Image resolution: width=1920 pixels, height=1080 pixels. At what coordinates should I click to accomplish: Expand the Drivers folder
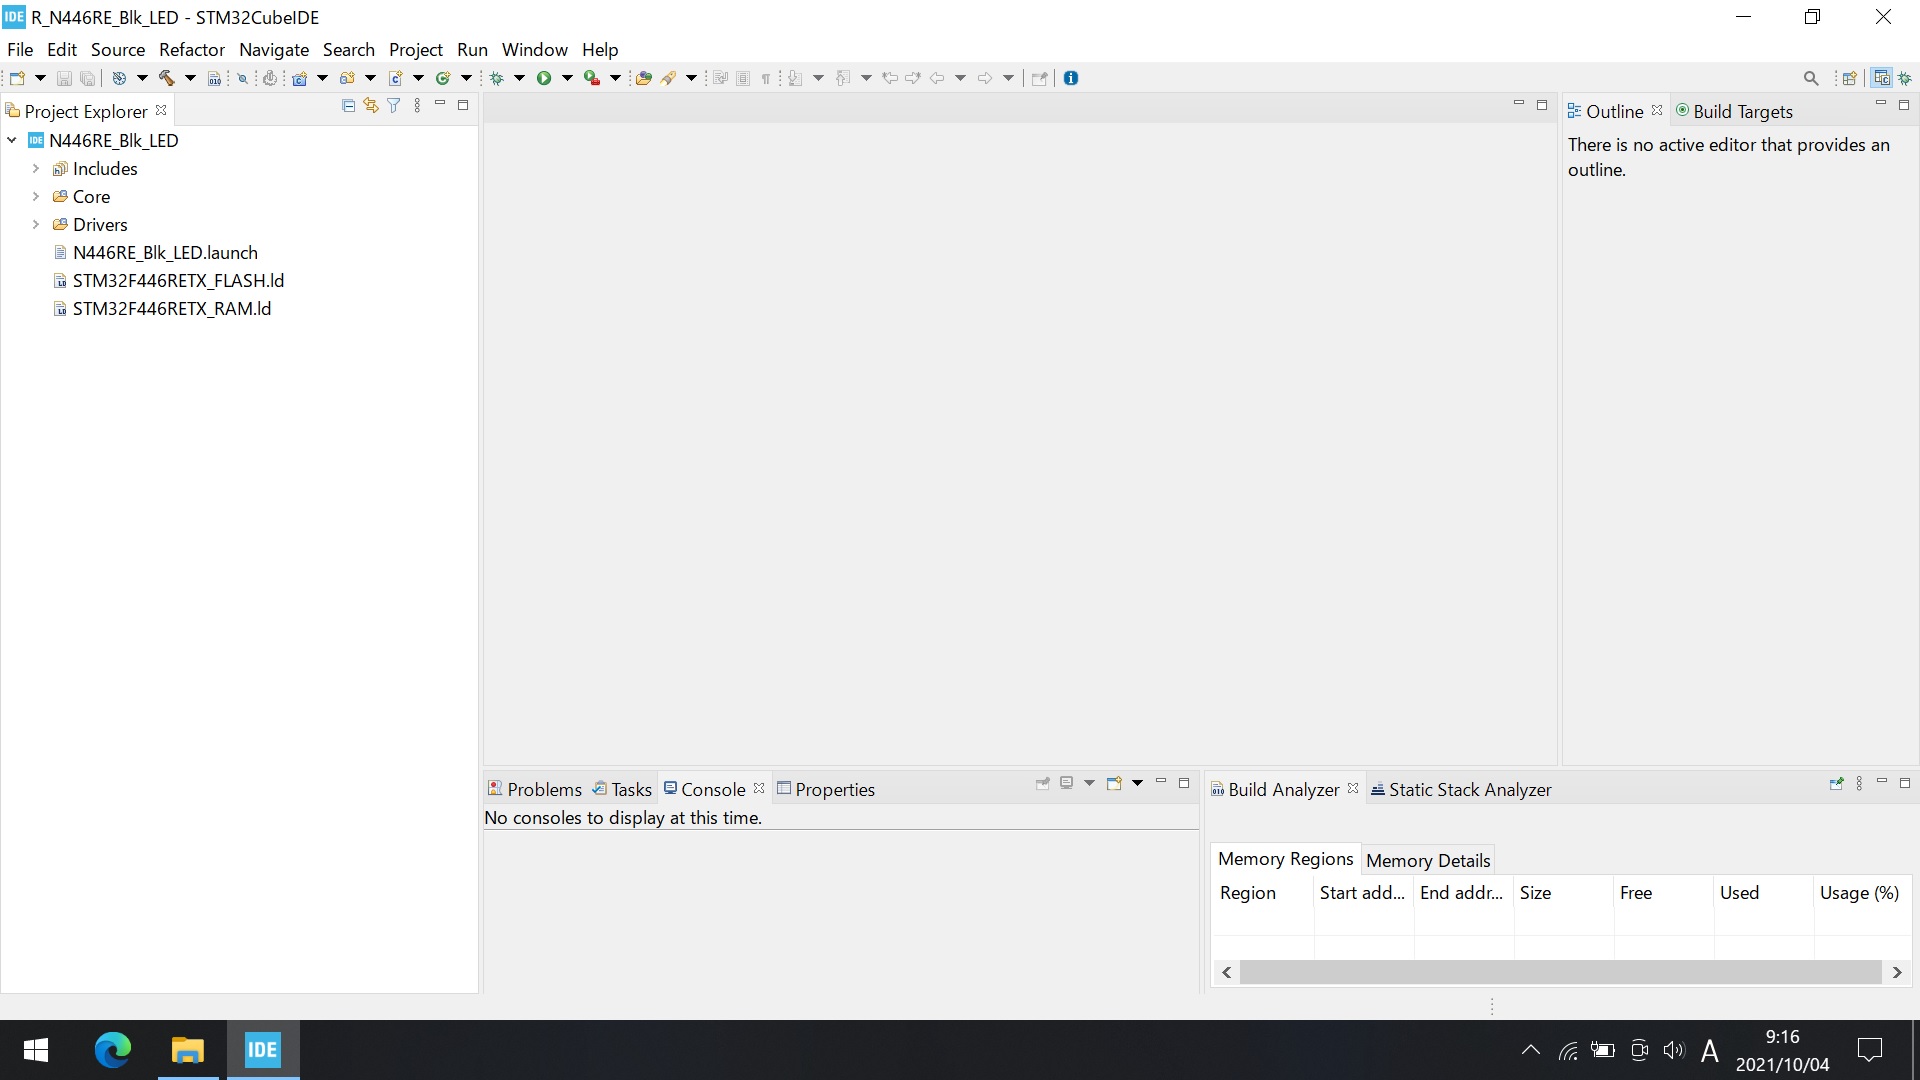36,225
